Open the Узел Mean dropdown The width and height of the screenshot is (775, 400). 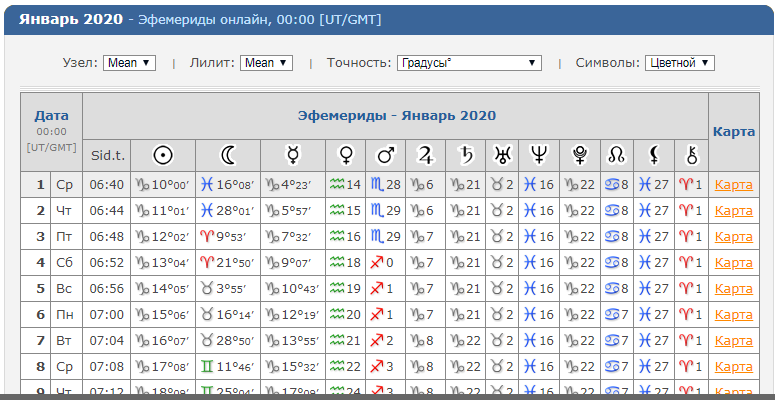(x=129, y=63)
